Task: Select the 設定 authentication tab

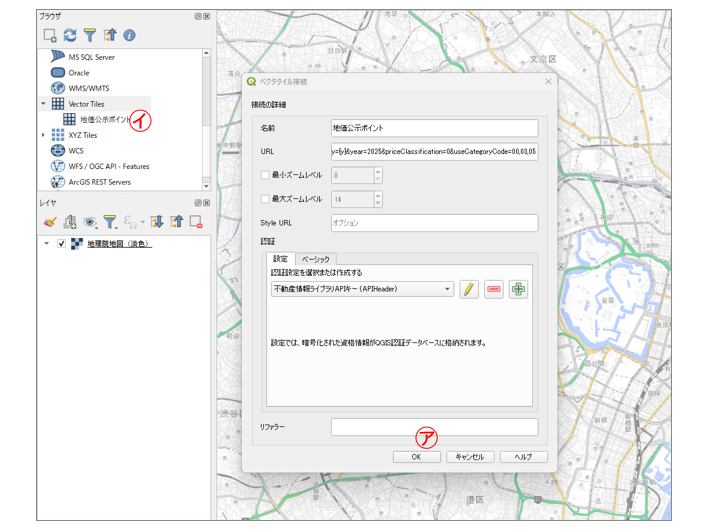Action: (281, 259)
